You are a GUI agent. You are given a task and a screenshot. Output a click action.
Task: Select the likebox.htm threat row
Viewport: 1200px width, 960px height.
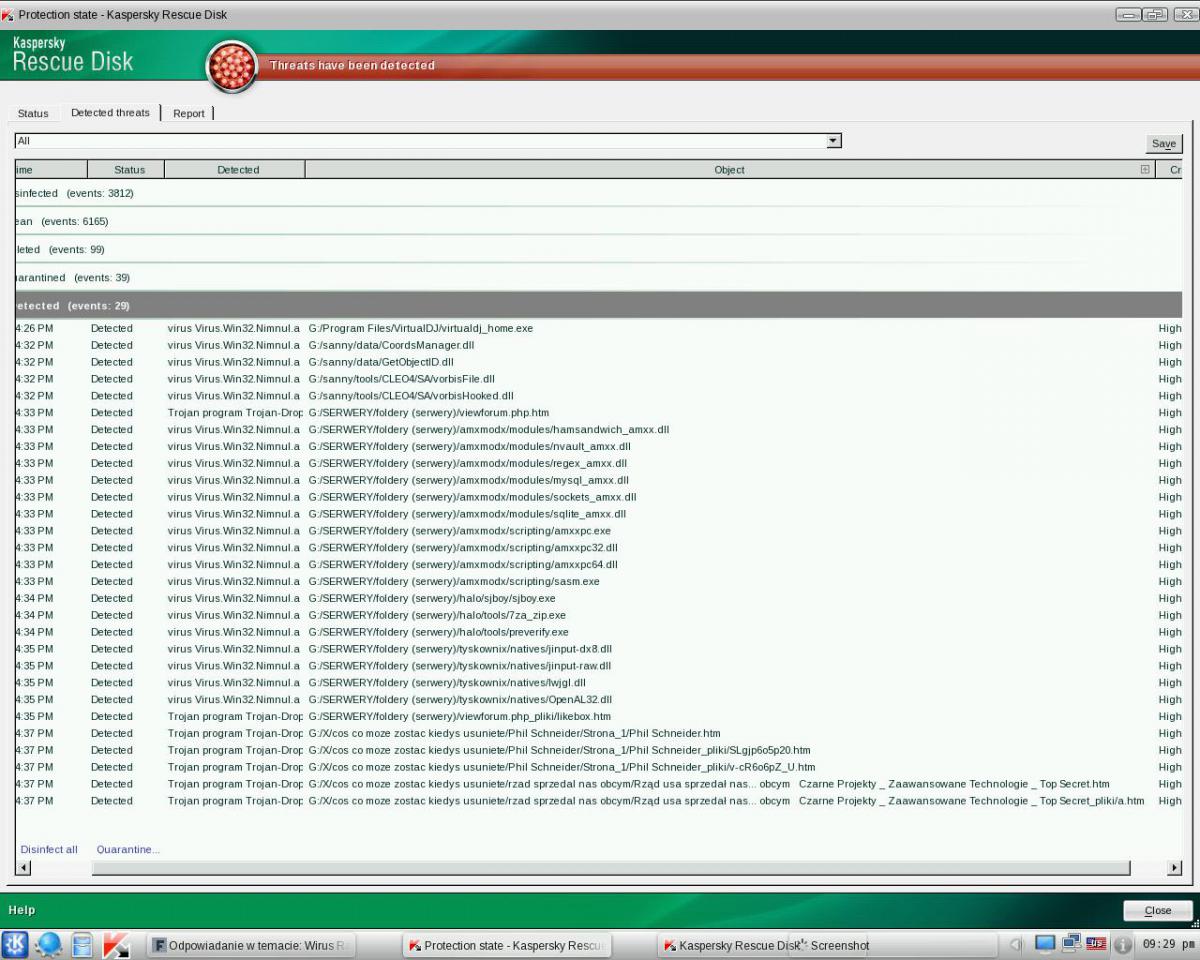(598, 716)
